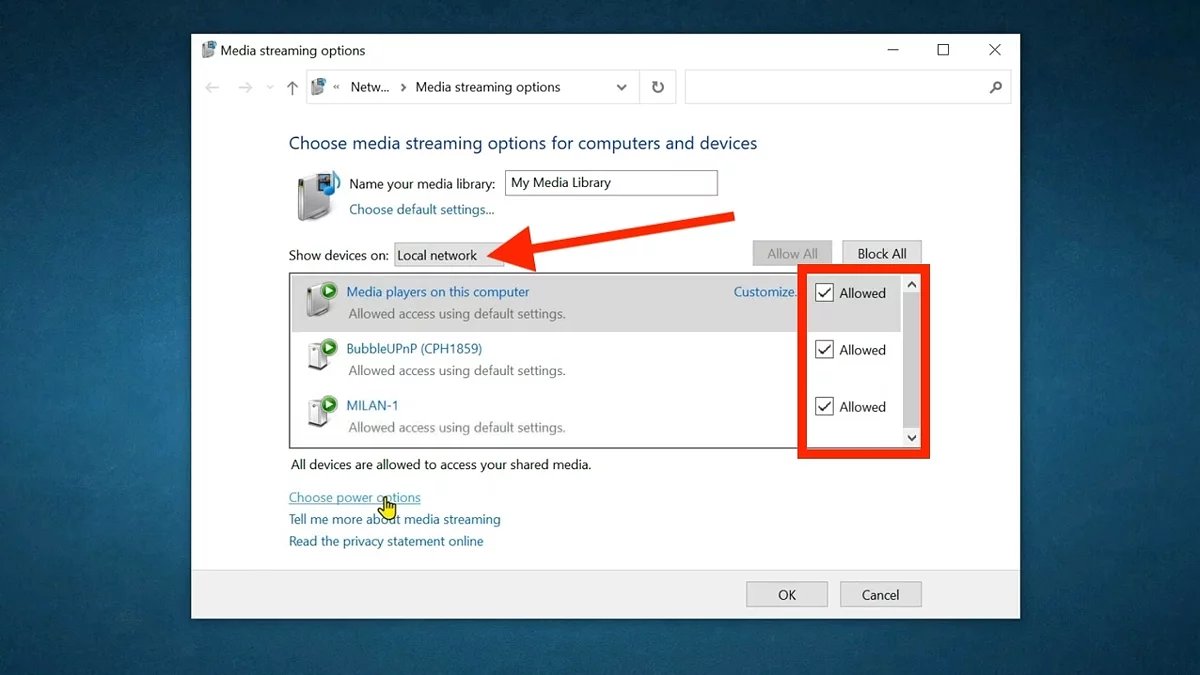Click the Up directory arrow
This screenshot has width=1200, height=675.
292,88
